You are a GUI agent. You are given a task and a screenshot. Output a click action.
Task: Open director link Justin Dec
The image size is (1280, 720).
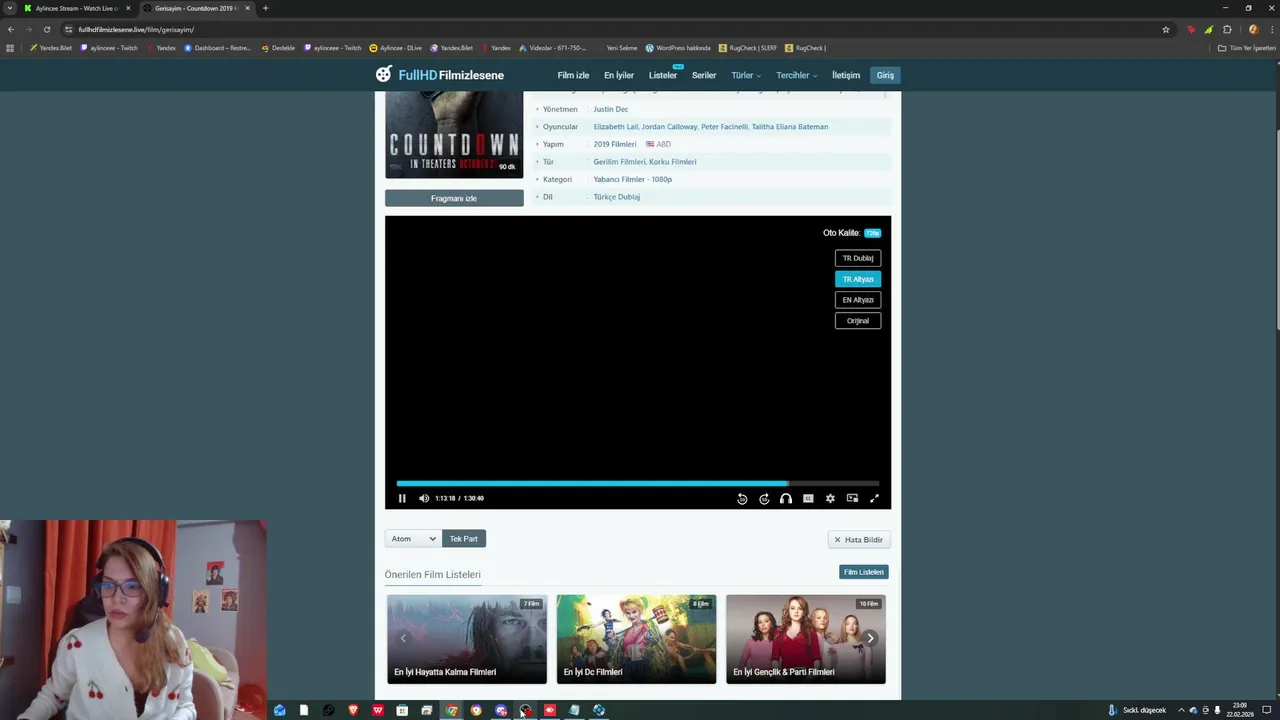(610, 109)
